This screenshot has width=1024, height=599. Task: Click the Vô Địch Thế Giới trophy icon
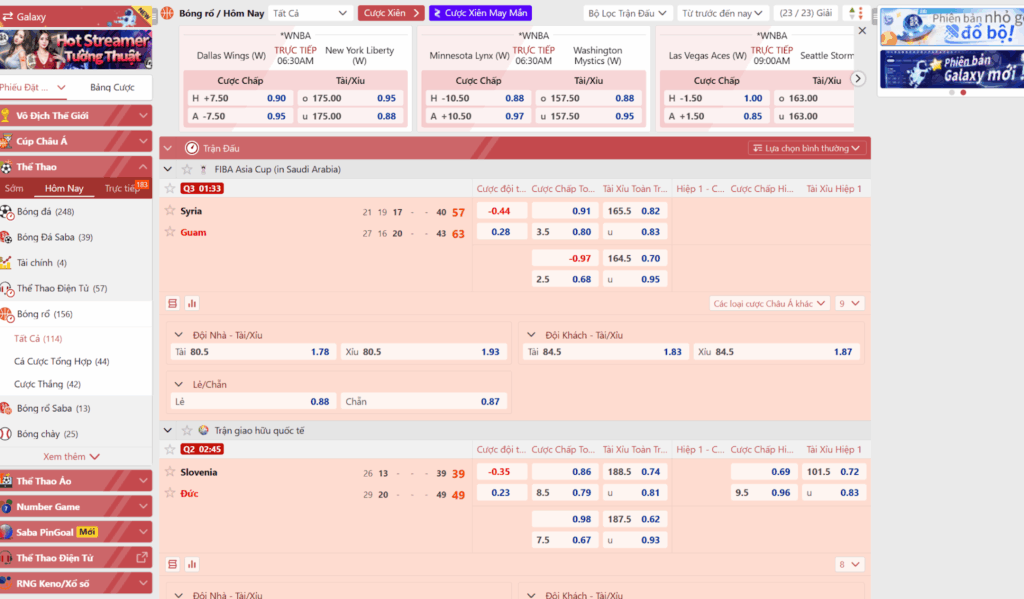click(x=5, y=116)
